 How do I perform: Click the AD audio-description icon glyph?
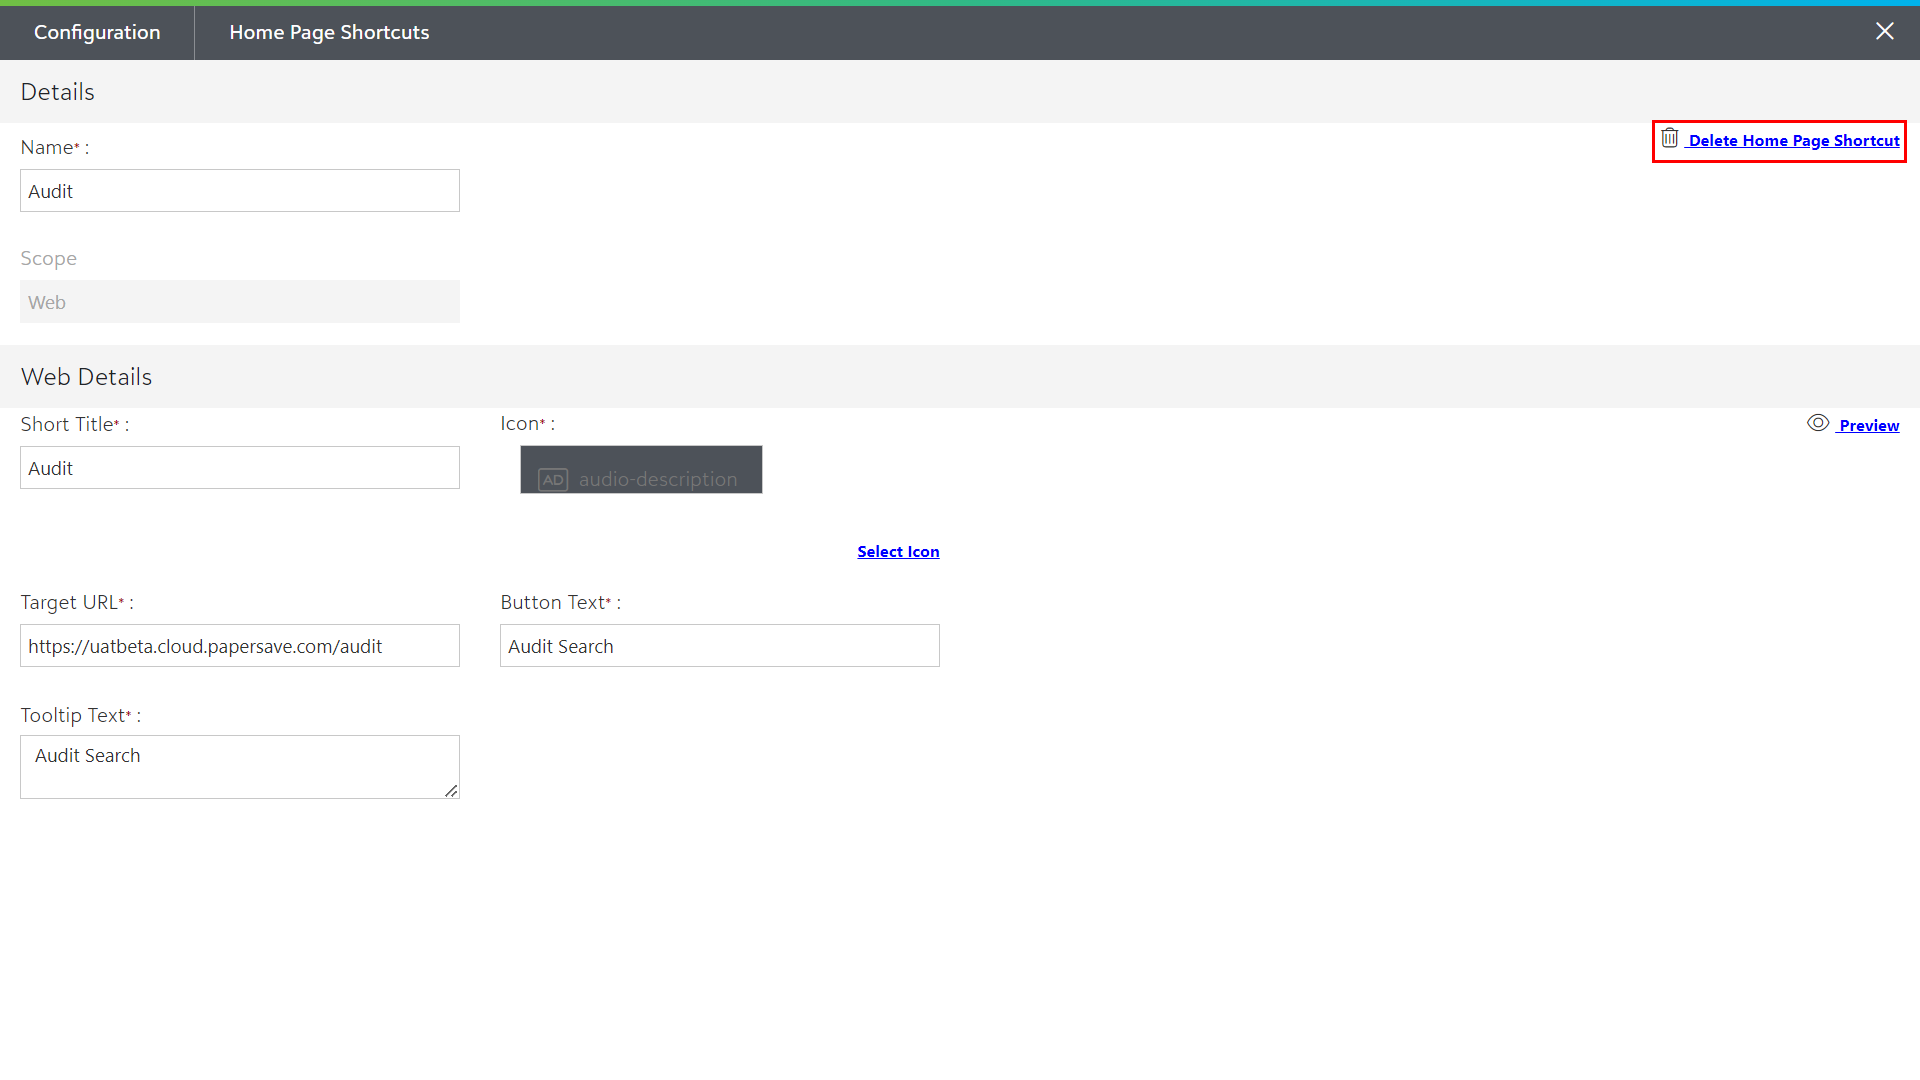tap(553, 480)
